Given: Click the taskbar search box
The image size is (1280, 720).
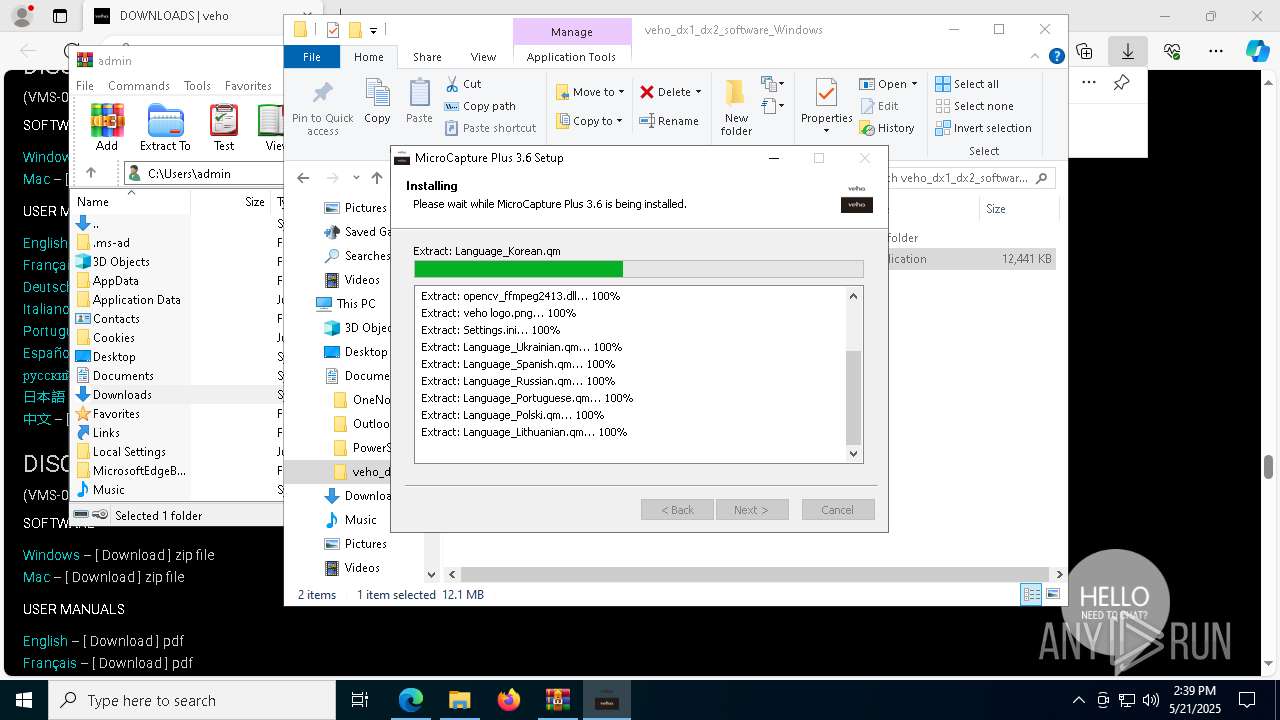Looking at the screenshot, I should [x=192, y=700].
